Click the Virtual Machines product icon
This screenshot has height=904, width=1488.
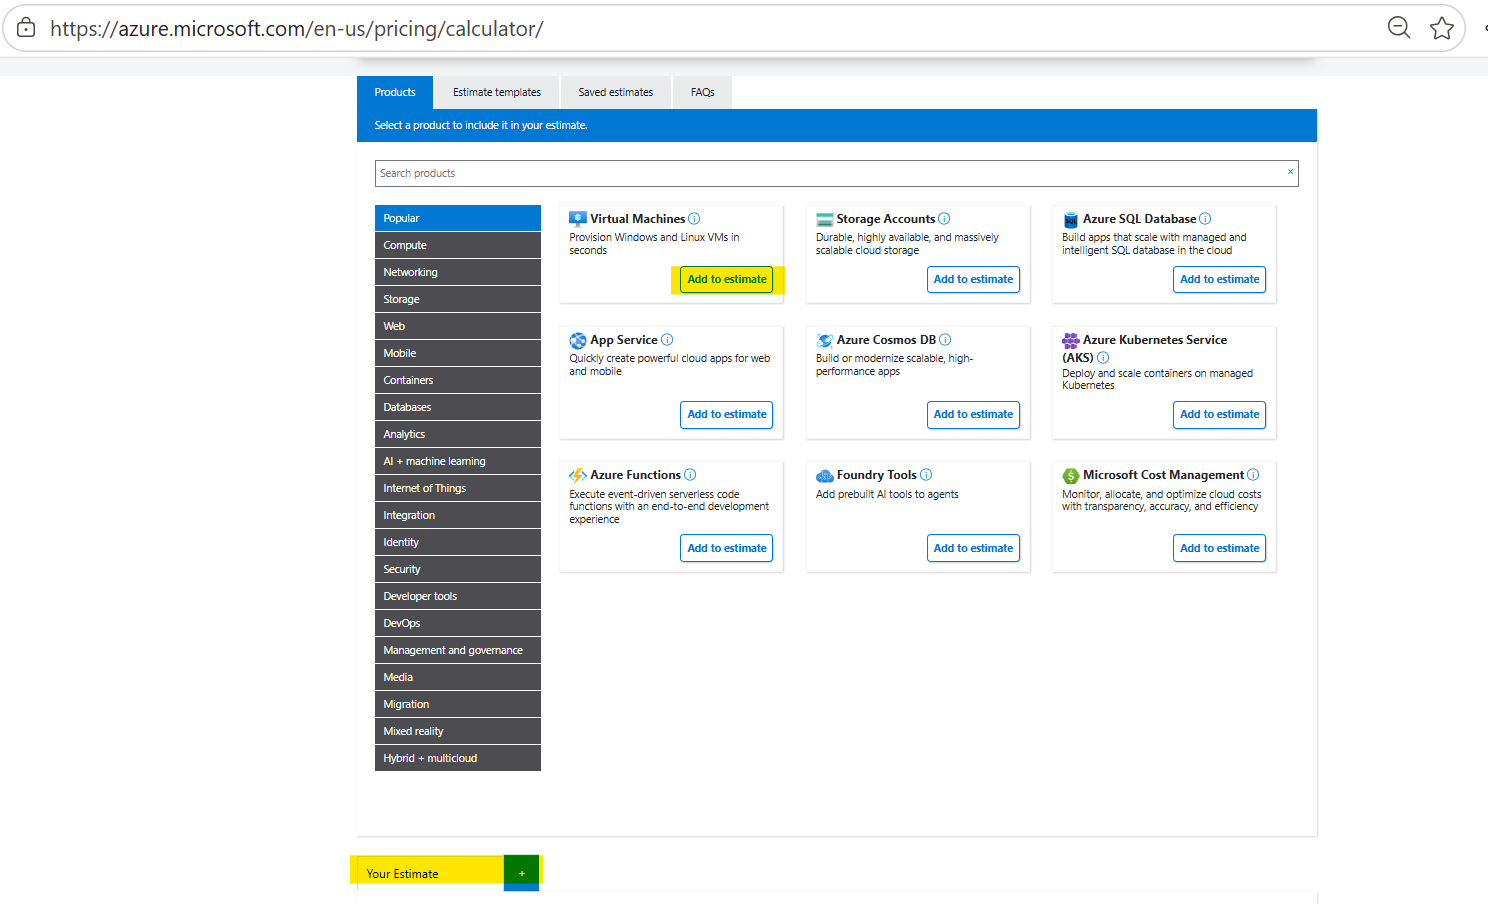tap(578, 219)
